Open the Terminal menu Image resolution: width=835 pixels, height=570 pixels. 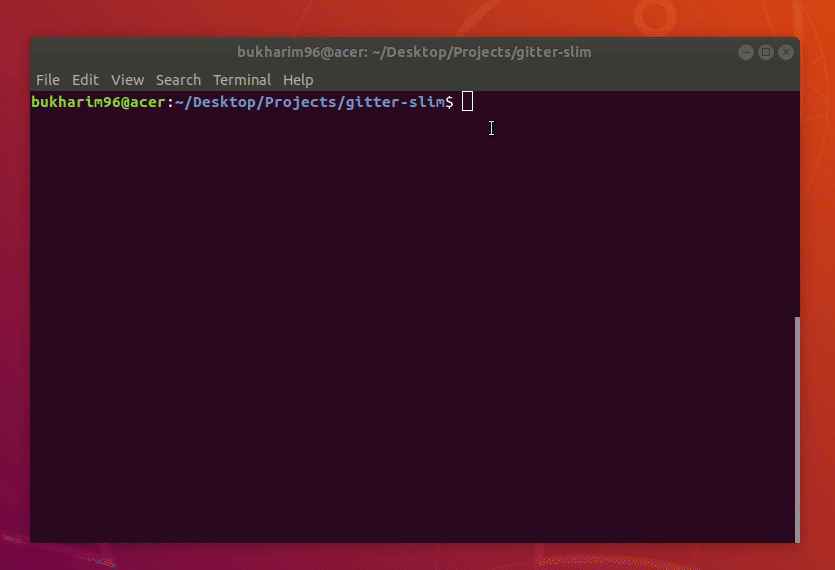click(242, 80)
